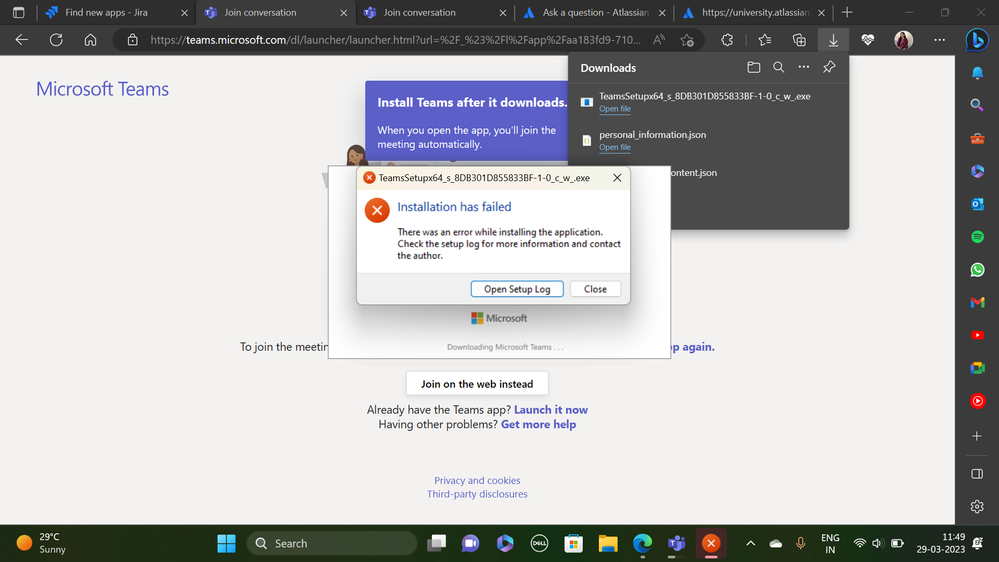Image resolution: width=999 pixels, height=562 pixels.
Task: Add this page to favorites
Action: pos(687,40)
